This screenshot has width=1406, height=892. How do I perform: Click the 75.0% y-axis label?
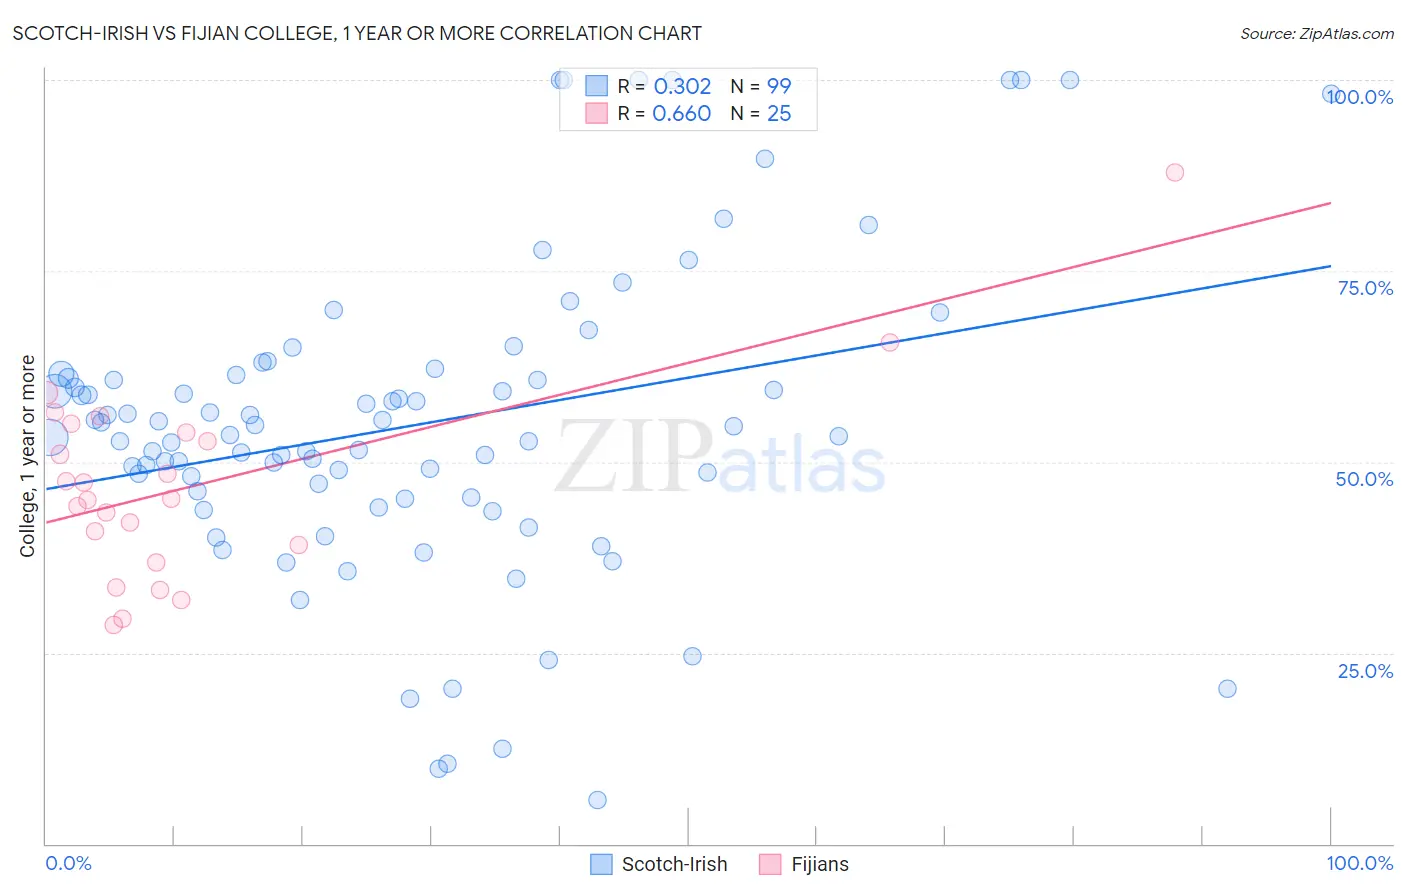[1366, 288]
